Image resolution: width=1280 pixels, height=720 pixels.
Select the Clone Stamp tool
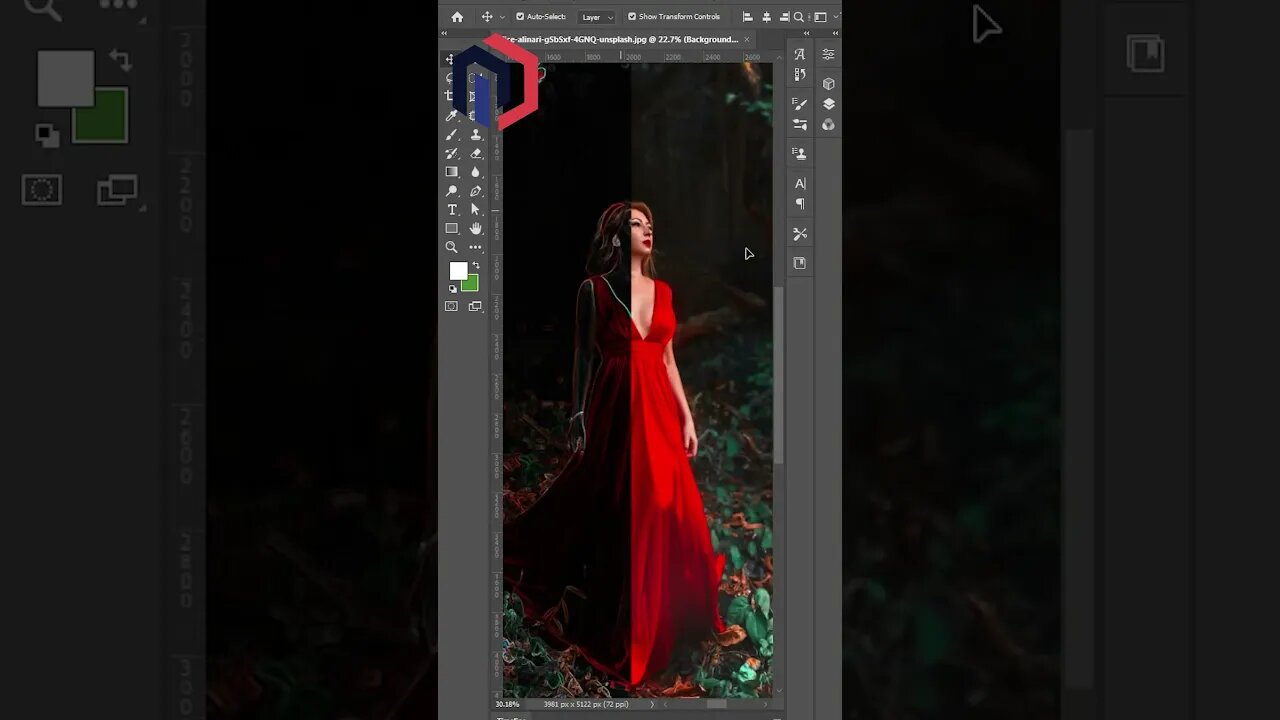pyautogui.click(x=476, y=135)
